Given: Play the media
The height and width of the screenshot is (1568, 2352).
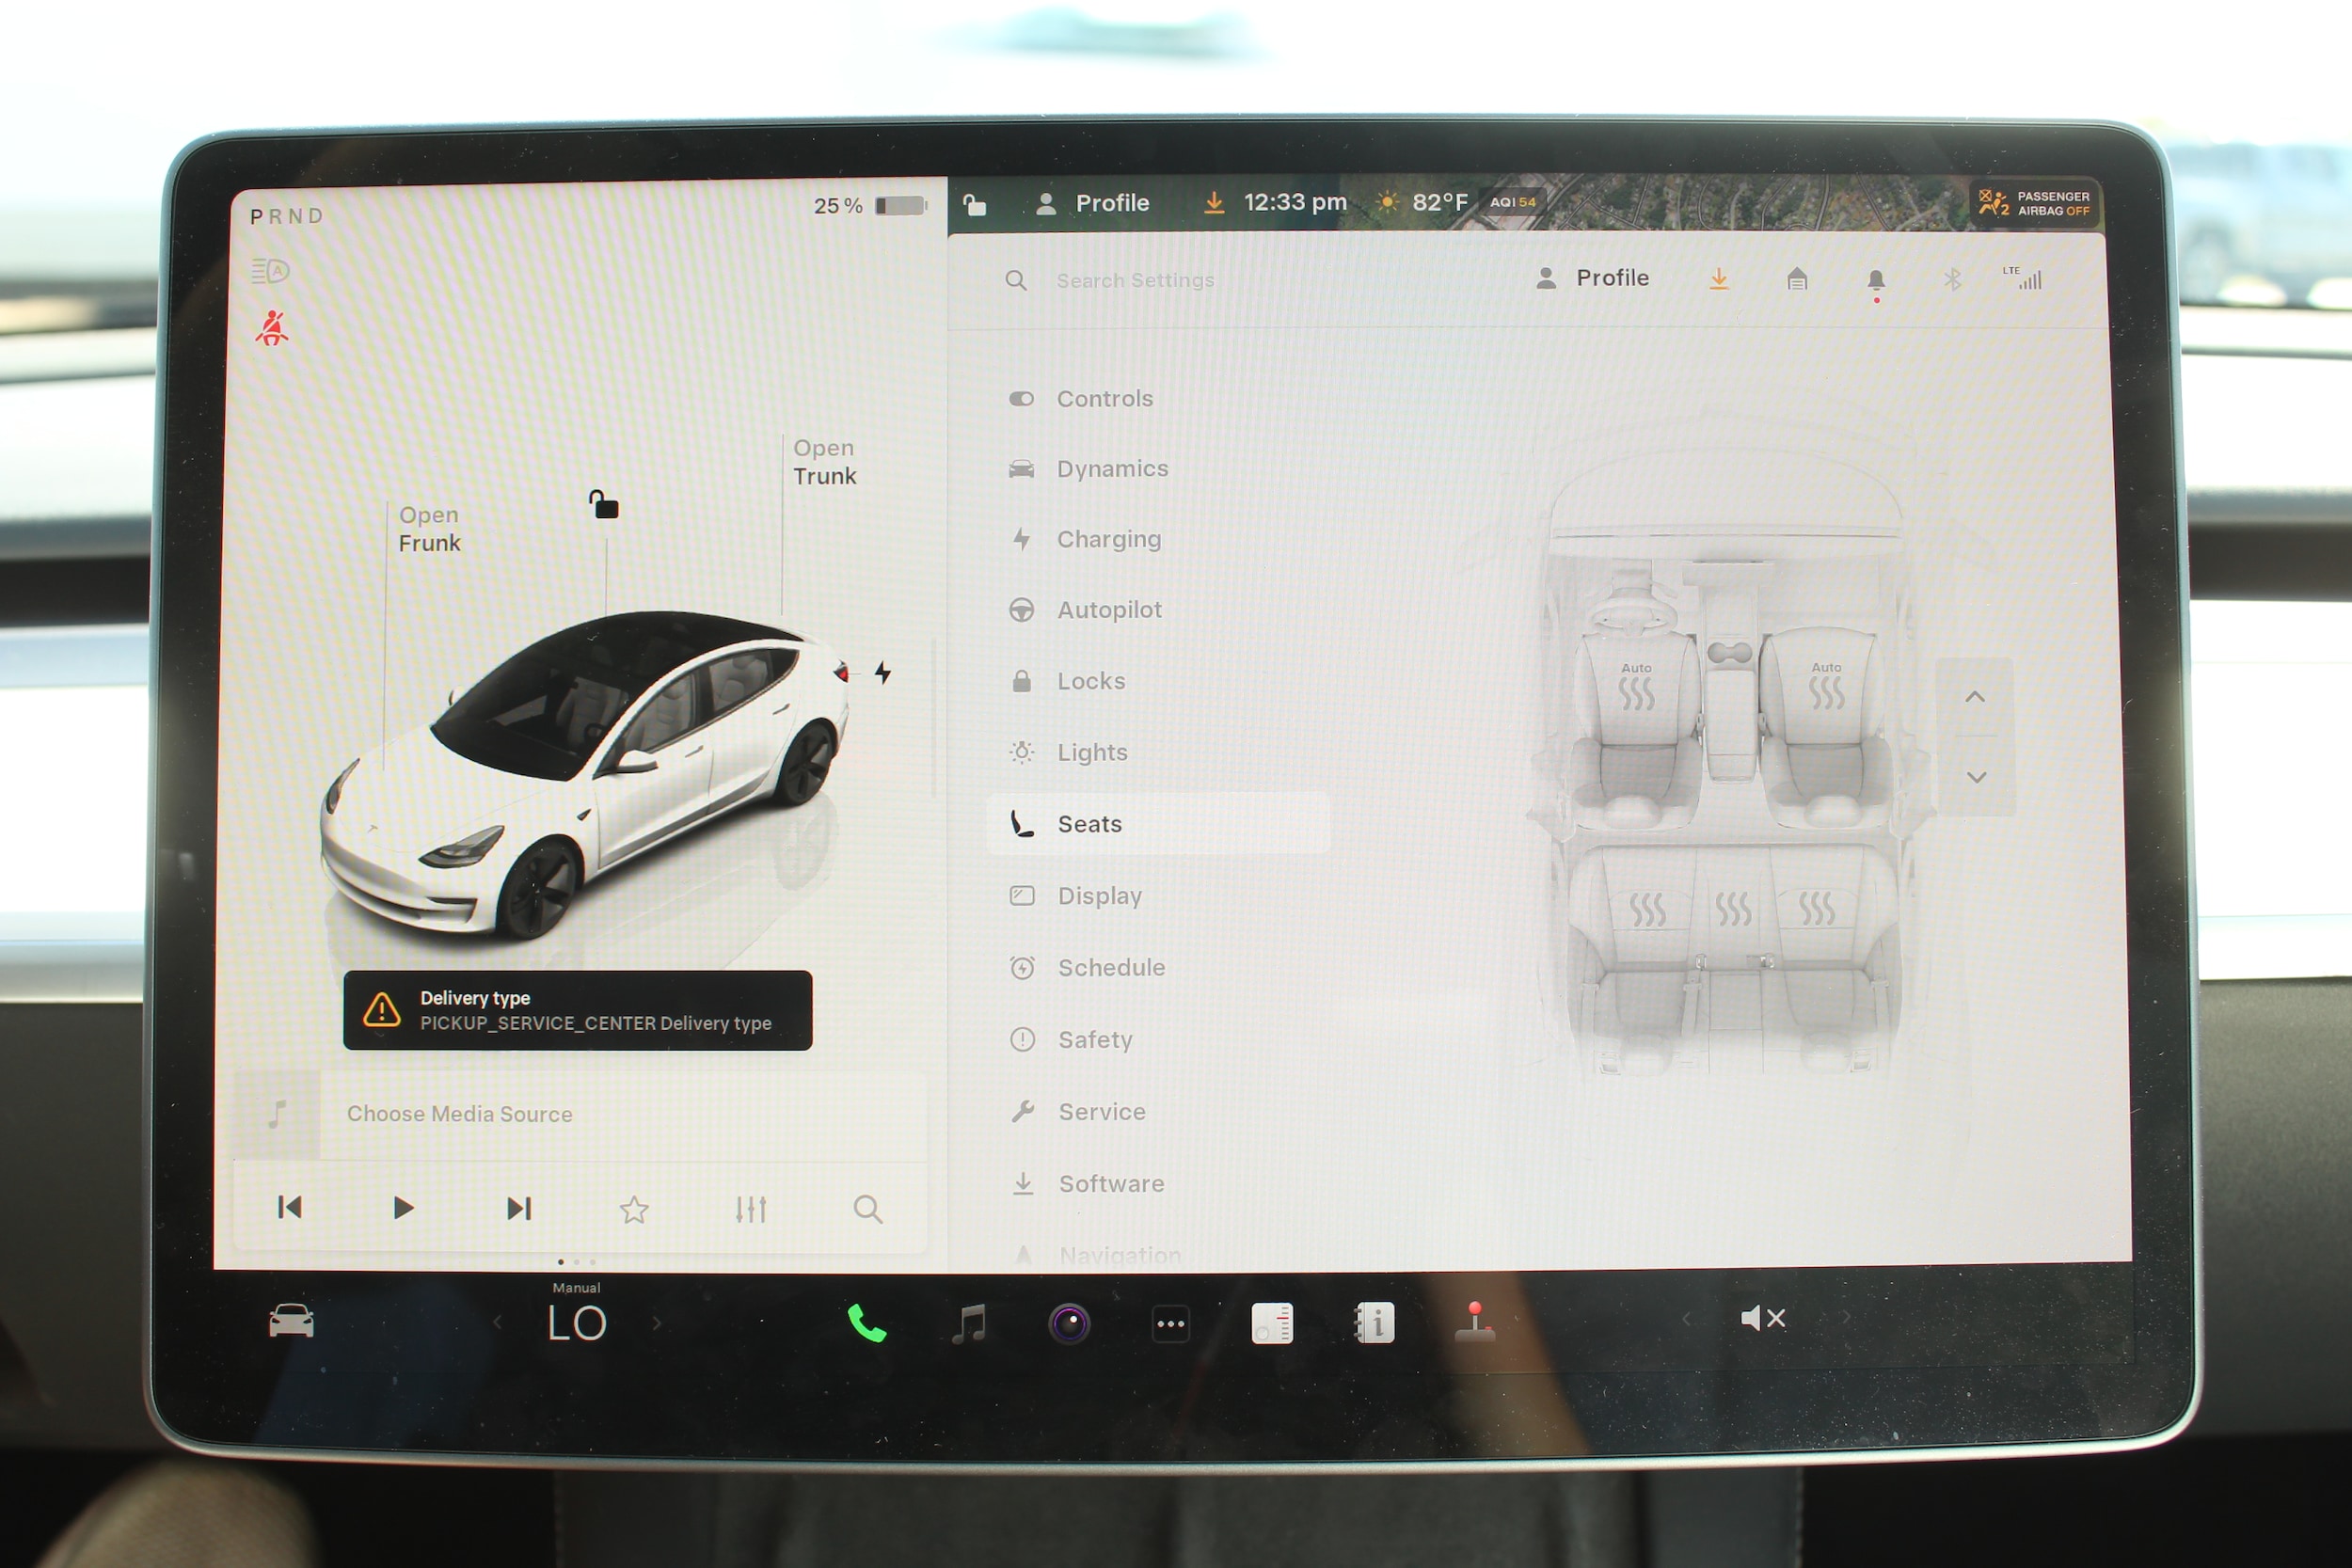Looking at the screenshot, I should point(403,1208).
